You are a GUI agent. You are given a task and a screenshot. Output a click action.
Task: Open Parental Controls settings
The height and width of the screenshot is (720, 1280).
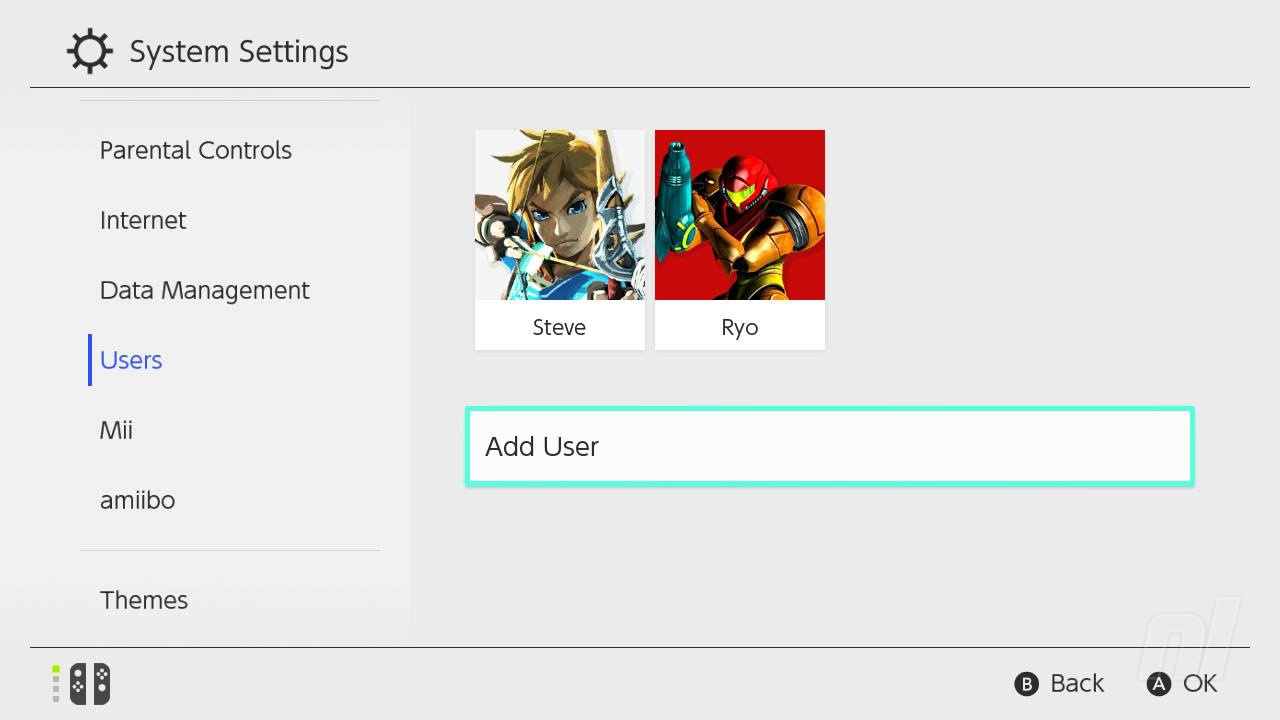tap(196, 150)
